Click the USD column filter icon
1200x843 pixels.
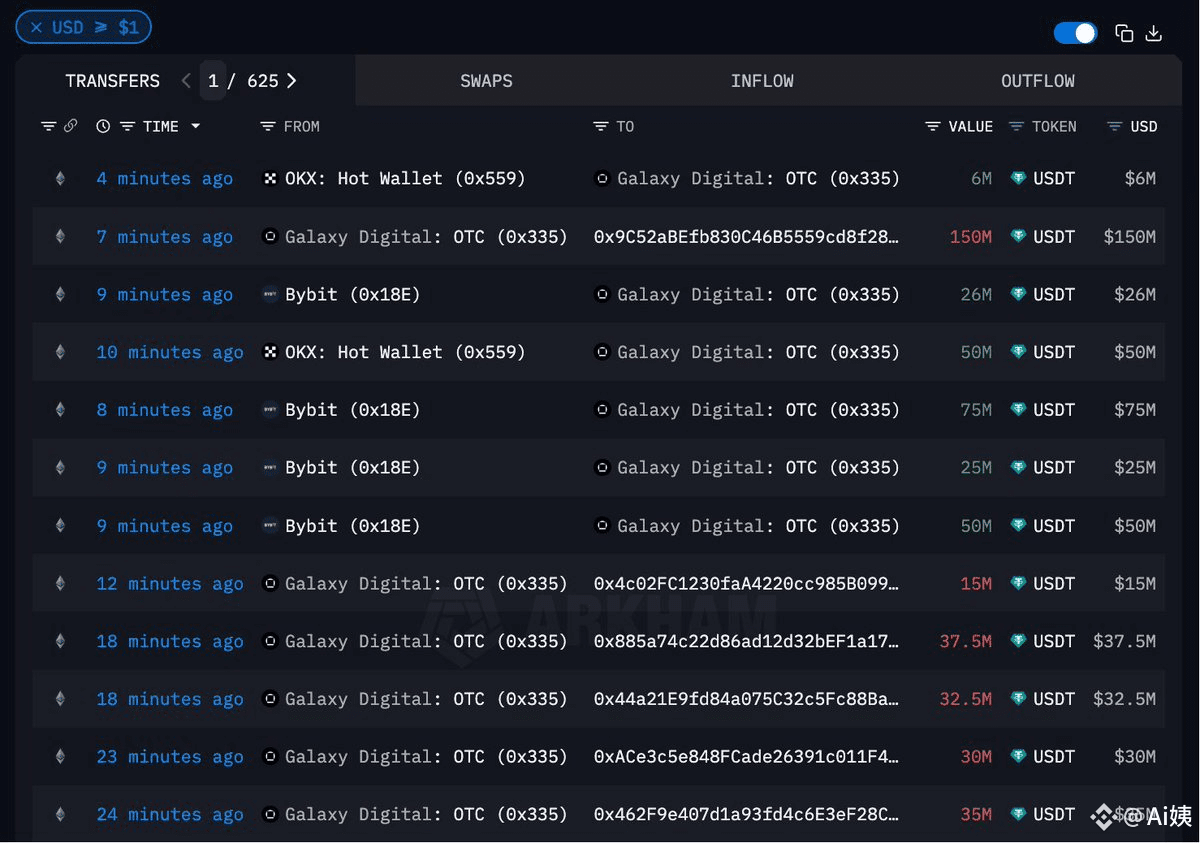(1114, 126)
